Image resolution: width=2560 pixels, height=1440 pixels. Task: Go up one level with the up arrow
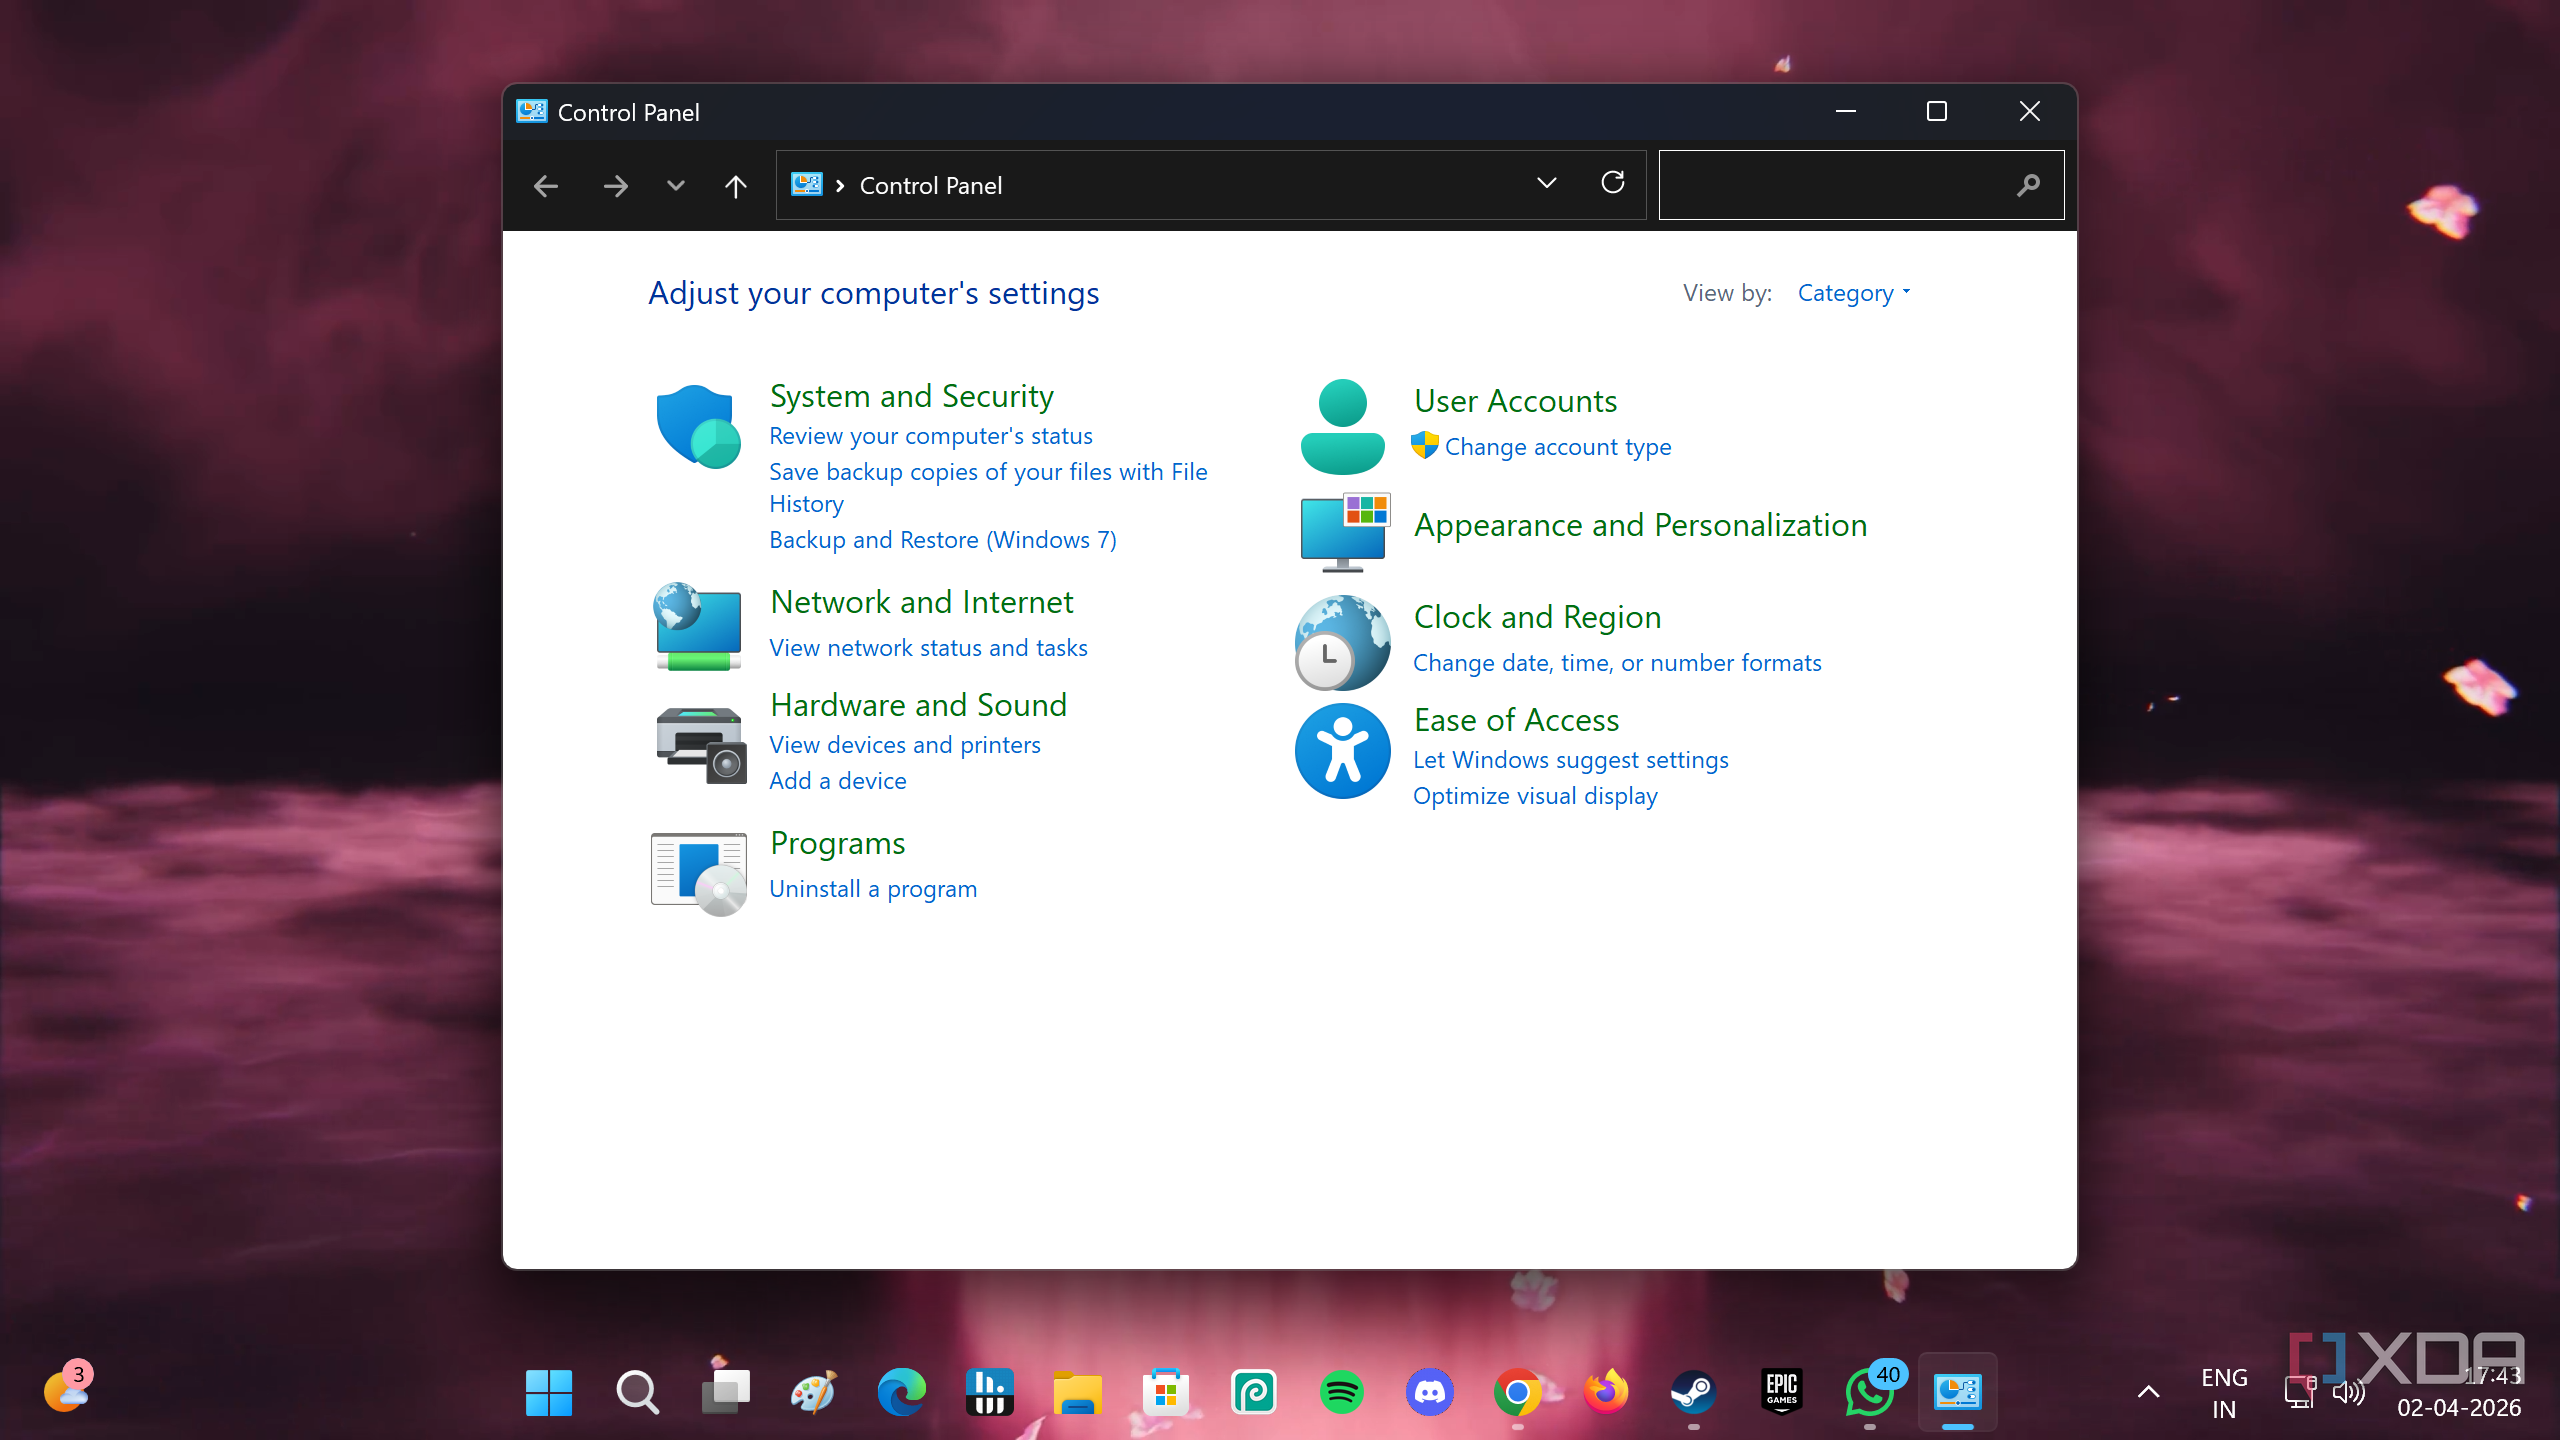735,186
